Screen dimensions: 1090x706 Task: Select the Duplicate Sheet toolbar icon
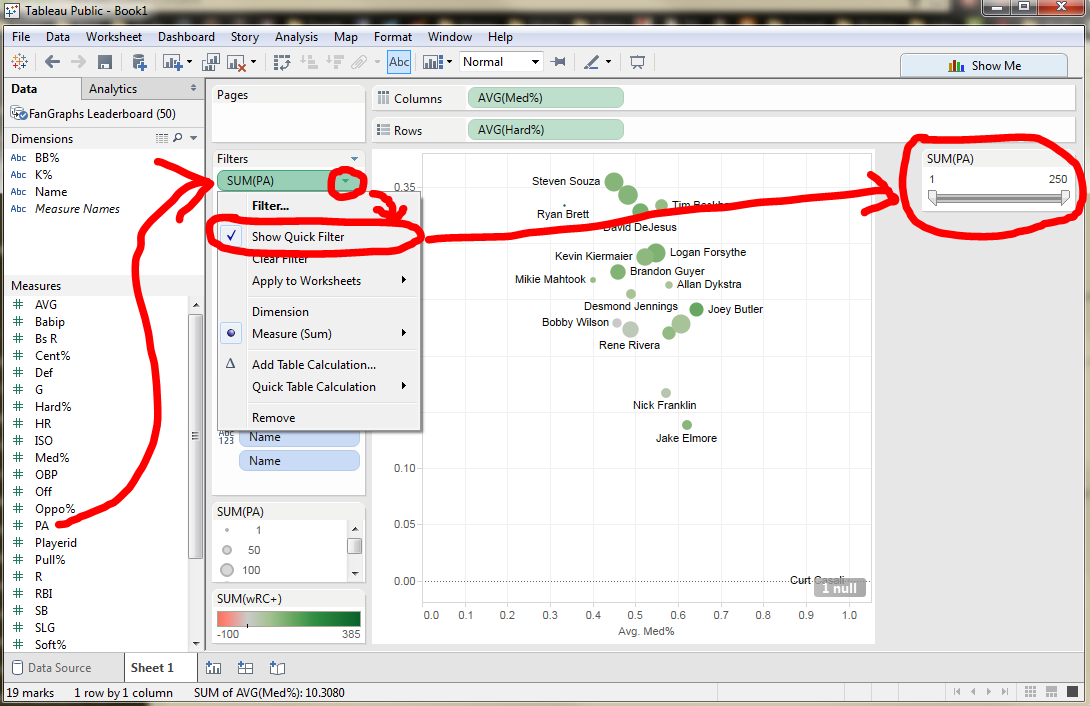tap(211, 62)
